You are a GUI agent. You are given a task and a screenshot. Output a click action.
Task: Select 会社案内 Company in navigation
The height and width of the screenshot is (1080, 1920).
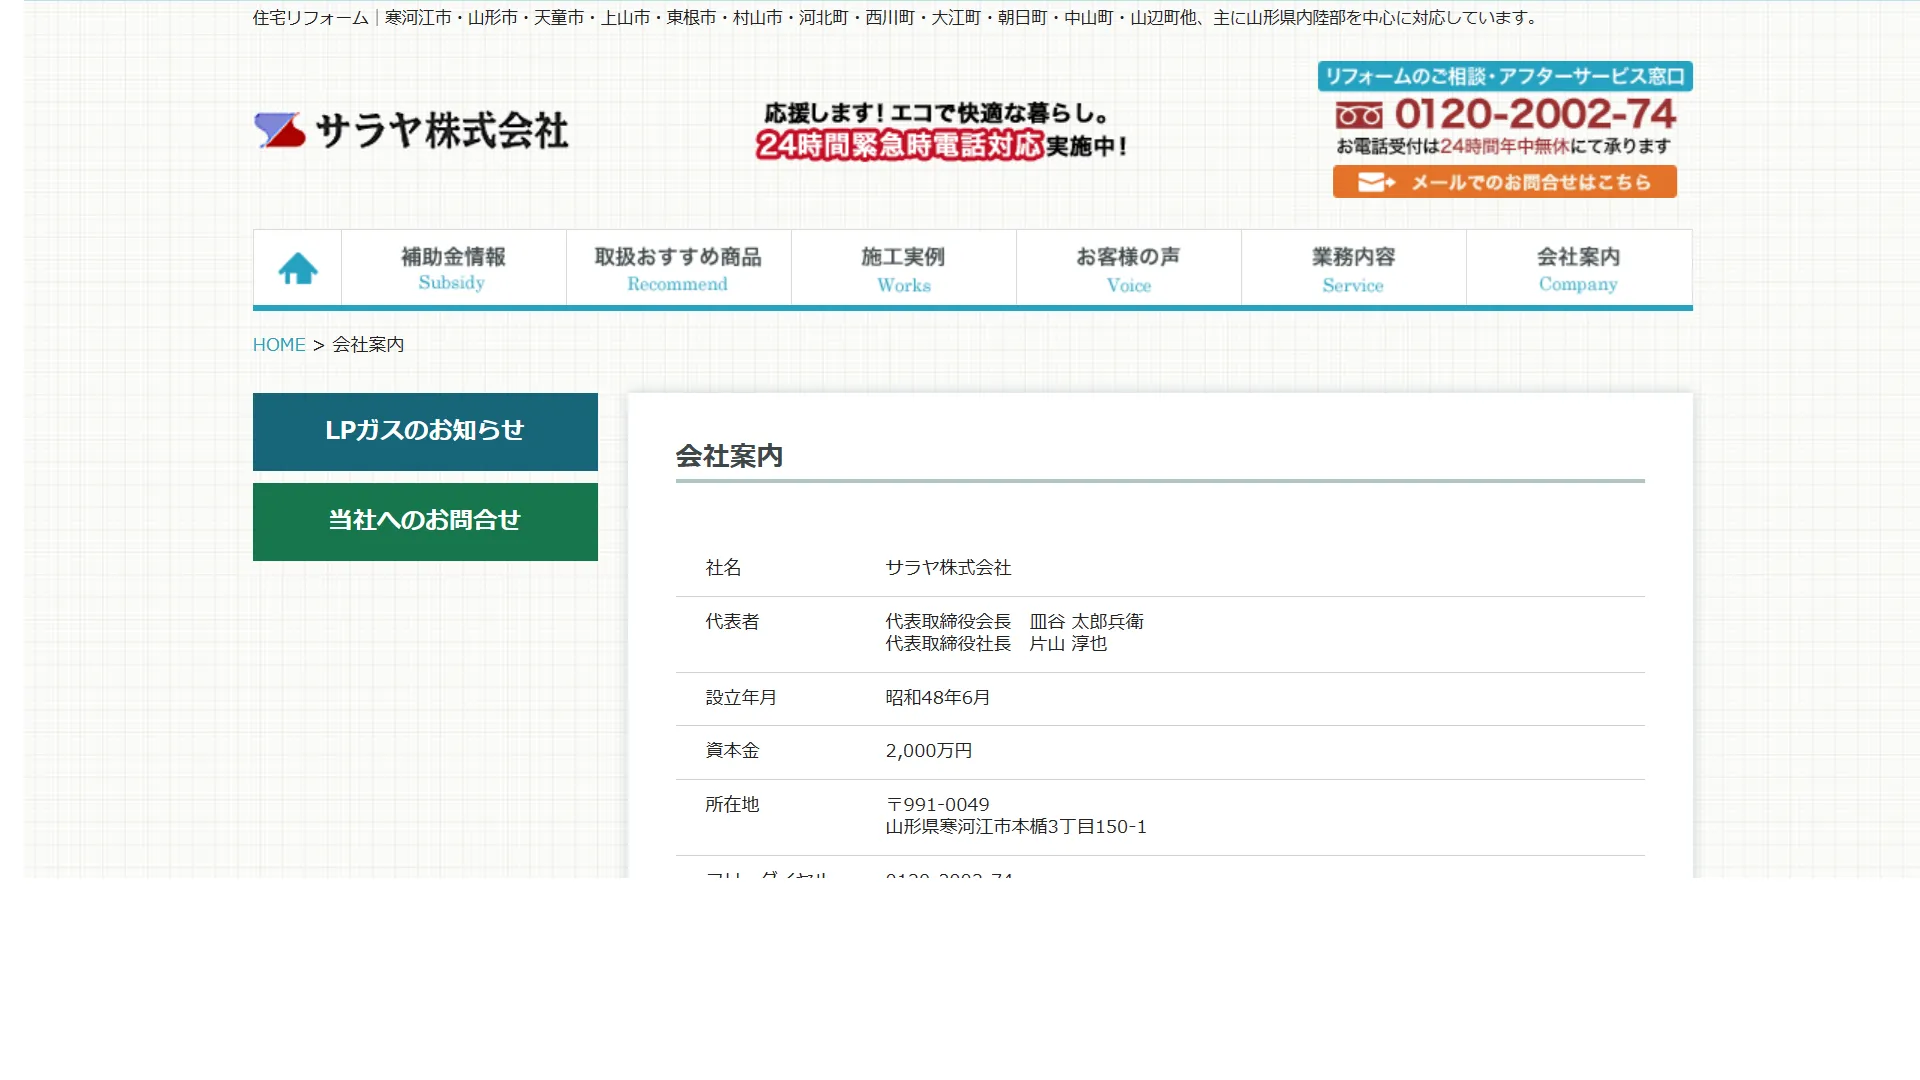point(1578,268)
